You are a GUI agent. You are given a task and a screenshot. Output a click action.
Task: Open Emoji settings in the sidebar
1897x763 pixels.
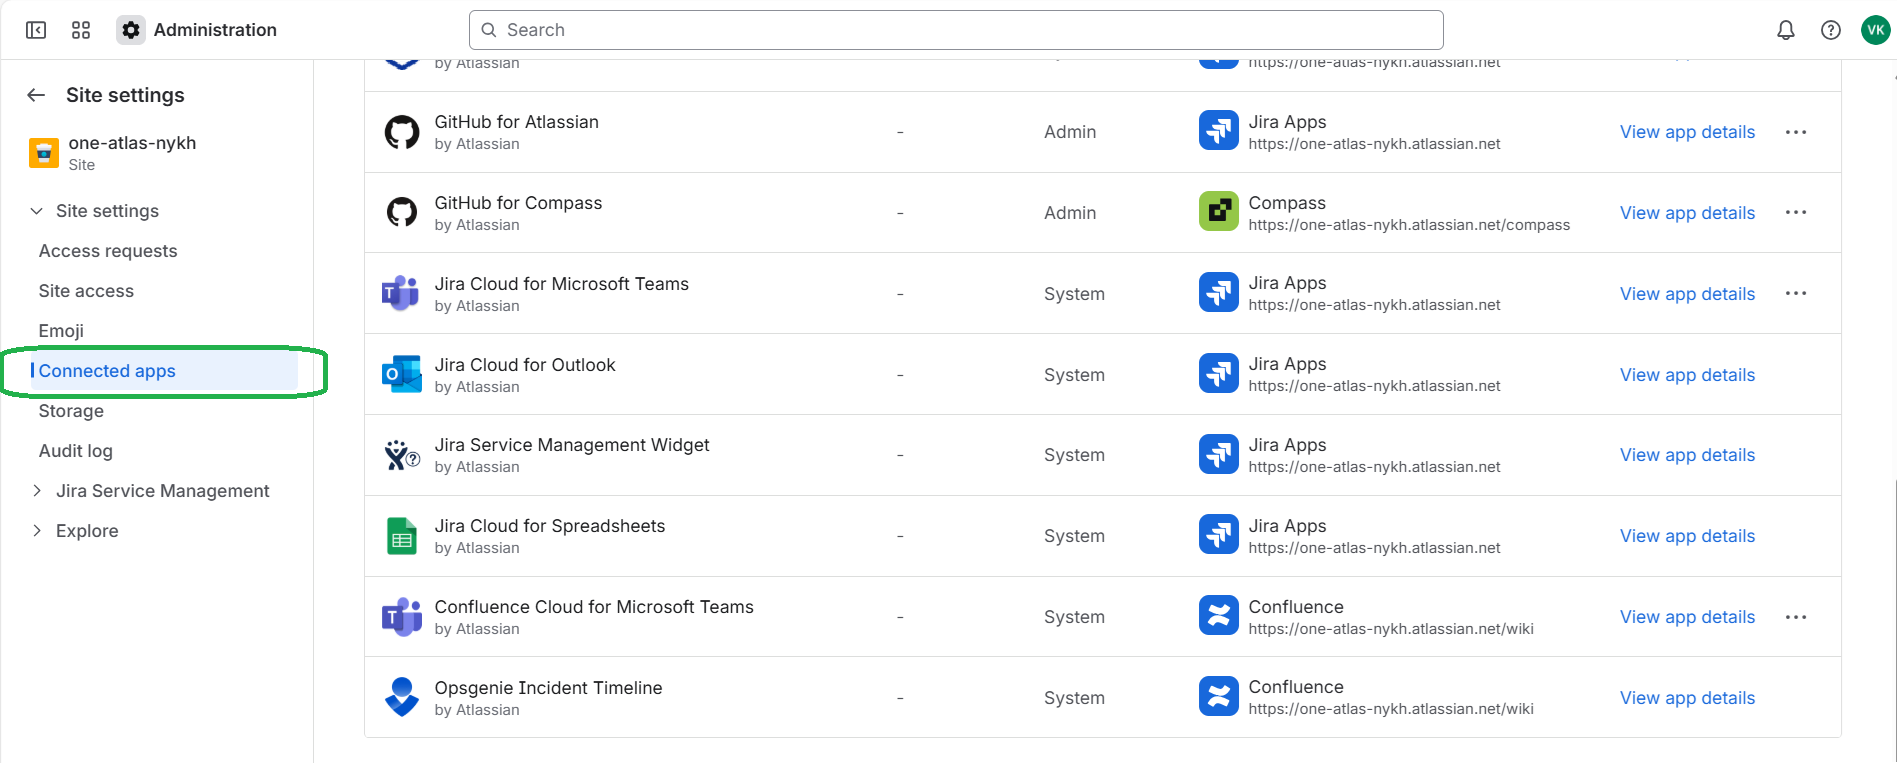click(61, 331)
